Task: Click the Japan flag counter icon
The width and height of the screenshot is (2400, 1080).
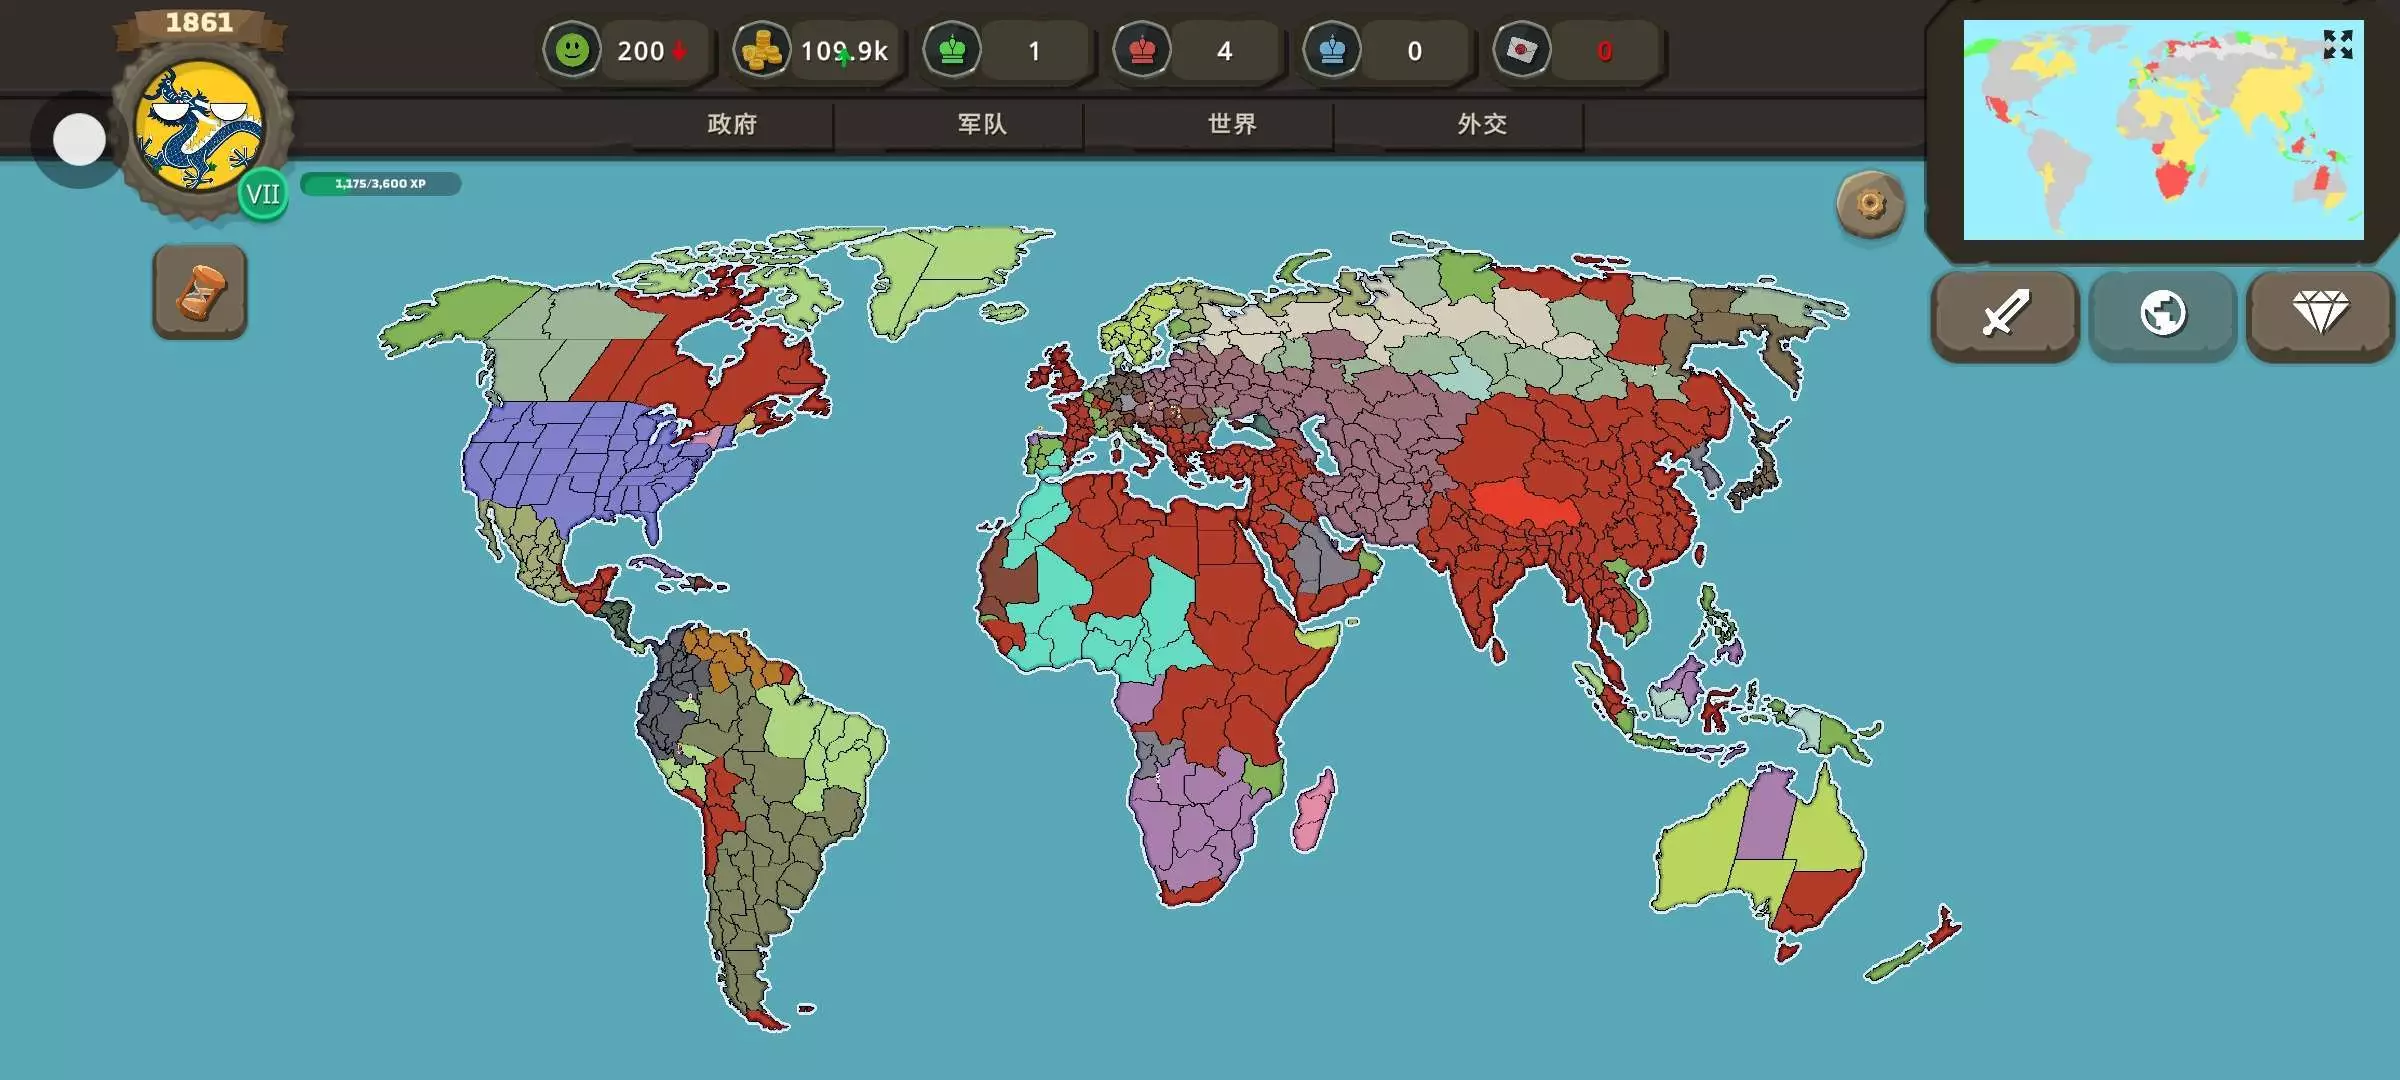Action: (1522, 50)
